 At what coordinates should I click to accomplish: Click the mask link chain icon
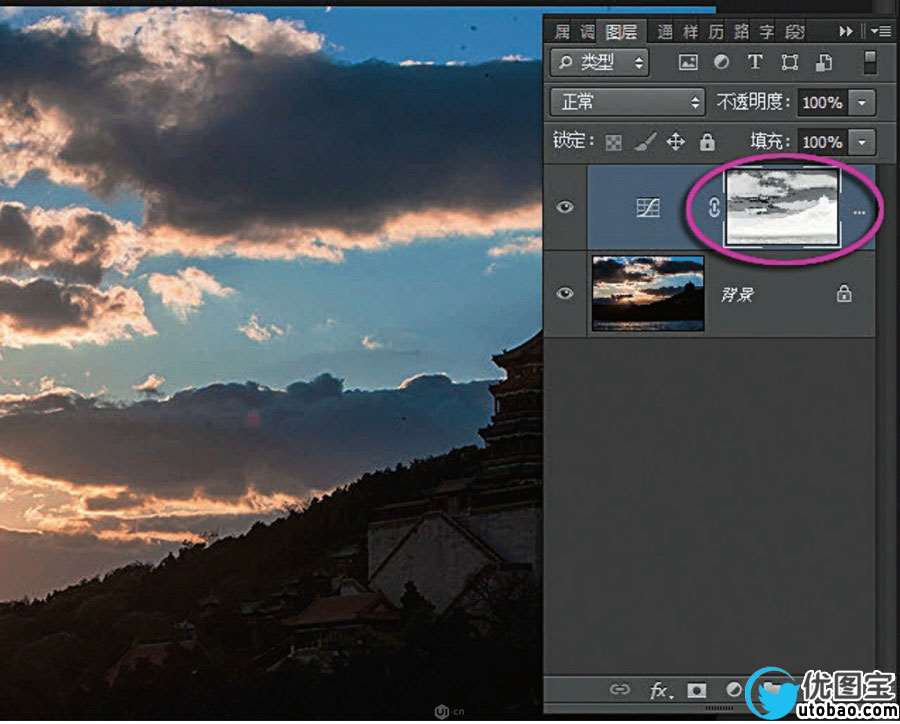click(x=713, y=207)
